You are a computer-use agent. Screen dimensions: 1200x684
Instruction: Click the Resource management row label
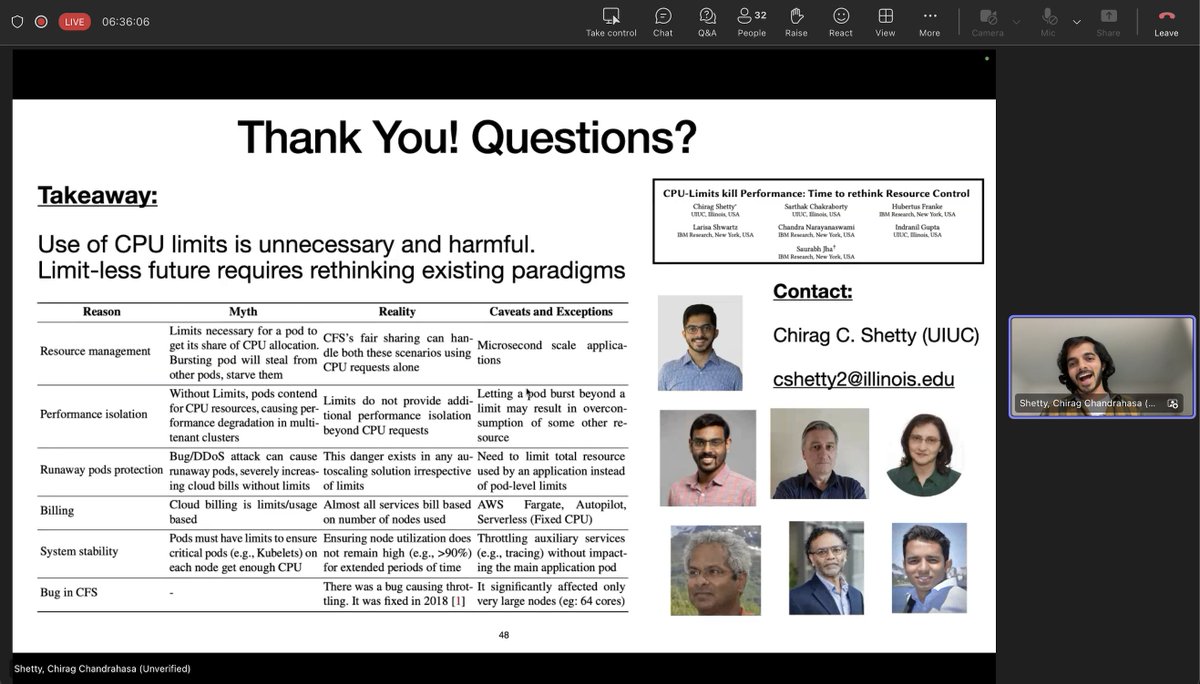click(95, 352)
